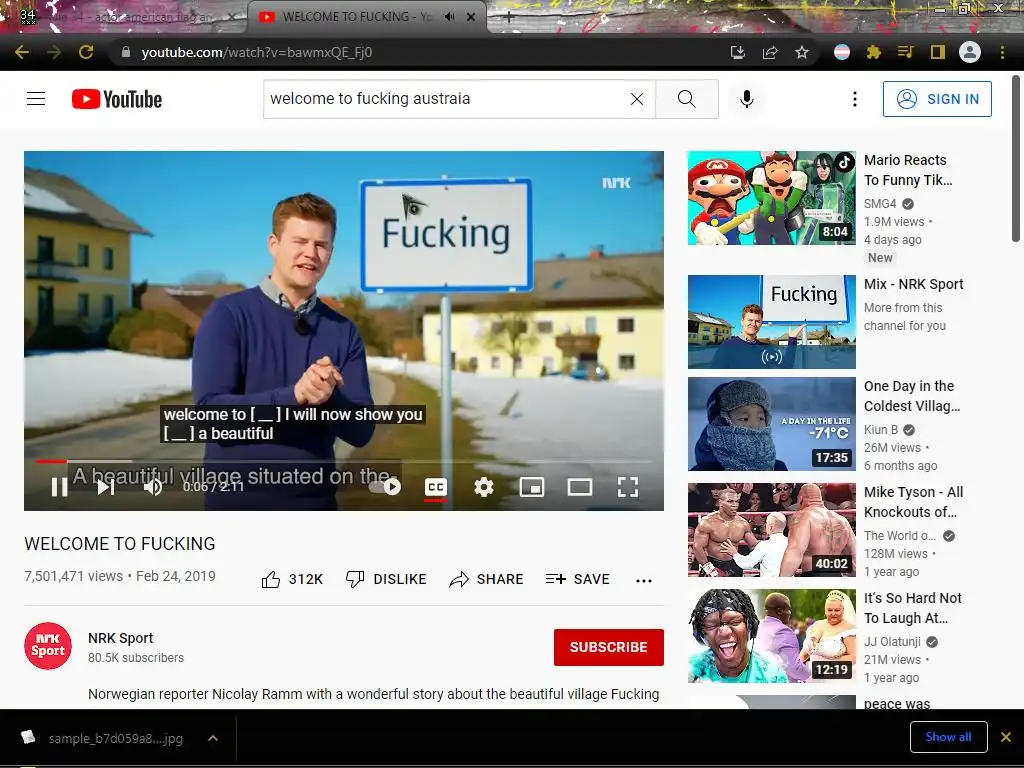Mute the tab via speaker icon
This screenshot has width=1024, height=768.
[449, 17]
